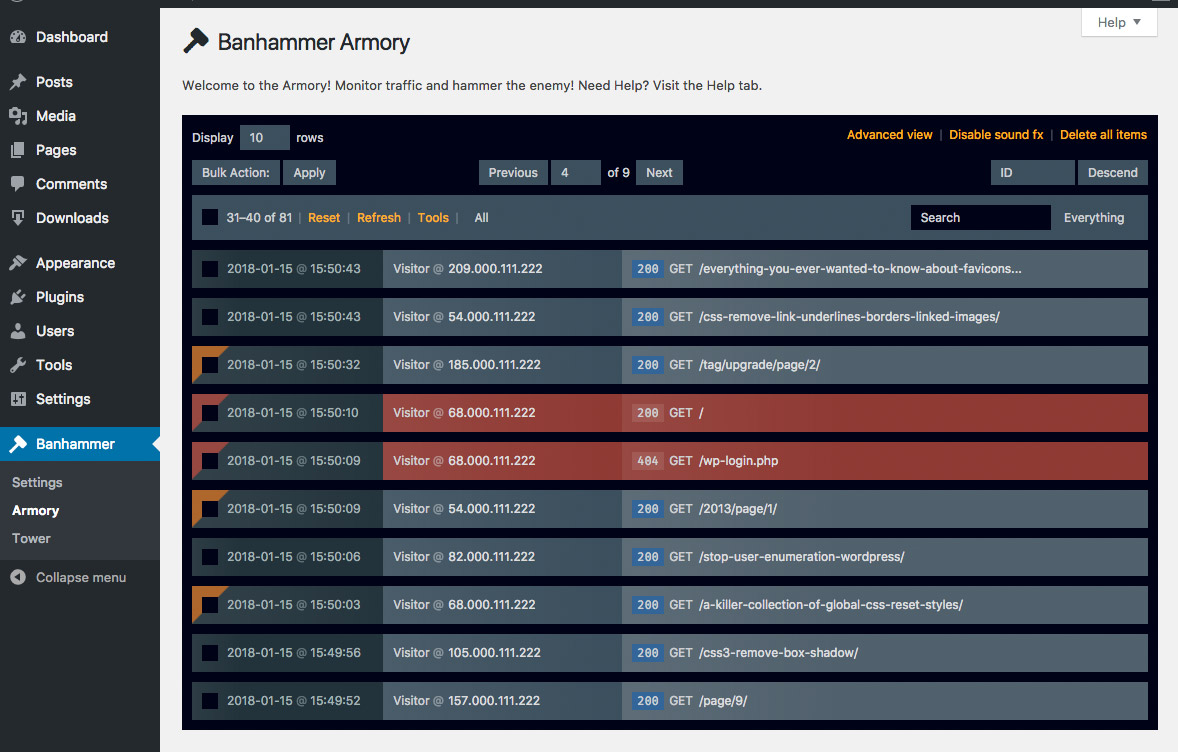Open the Dashboard icon in sidebar

[18, 37]
